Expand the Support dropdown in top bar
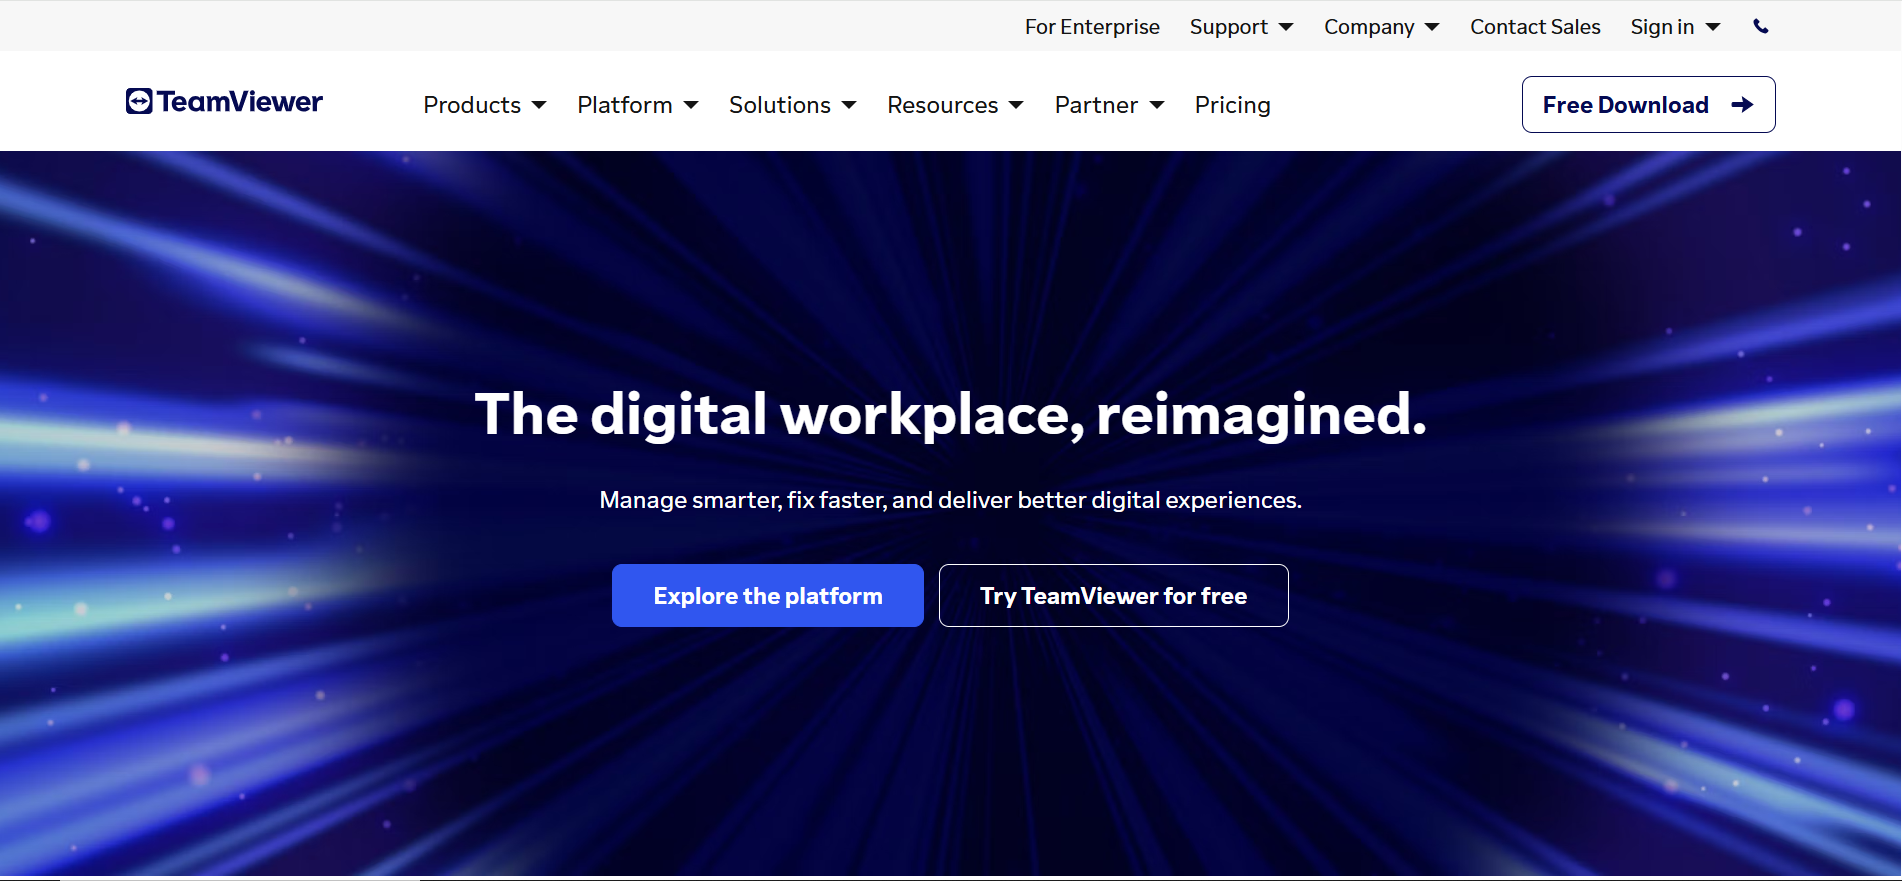The image size is (1902, 881). point(1242,27)
